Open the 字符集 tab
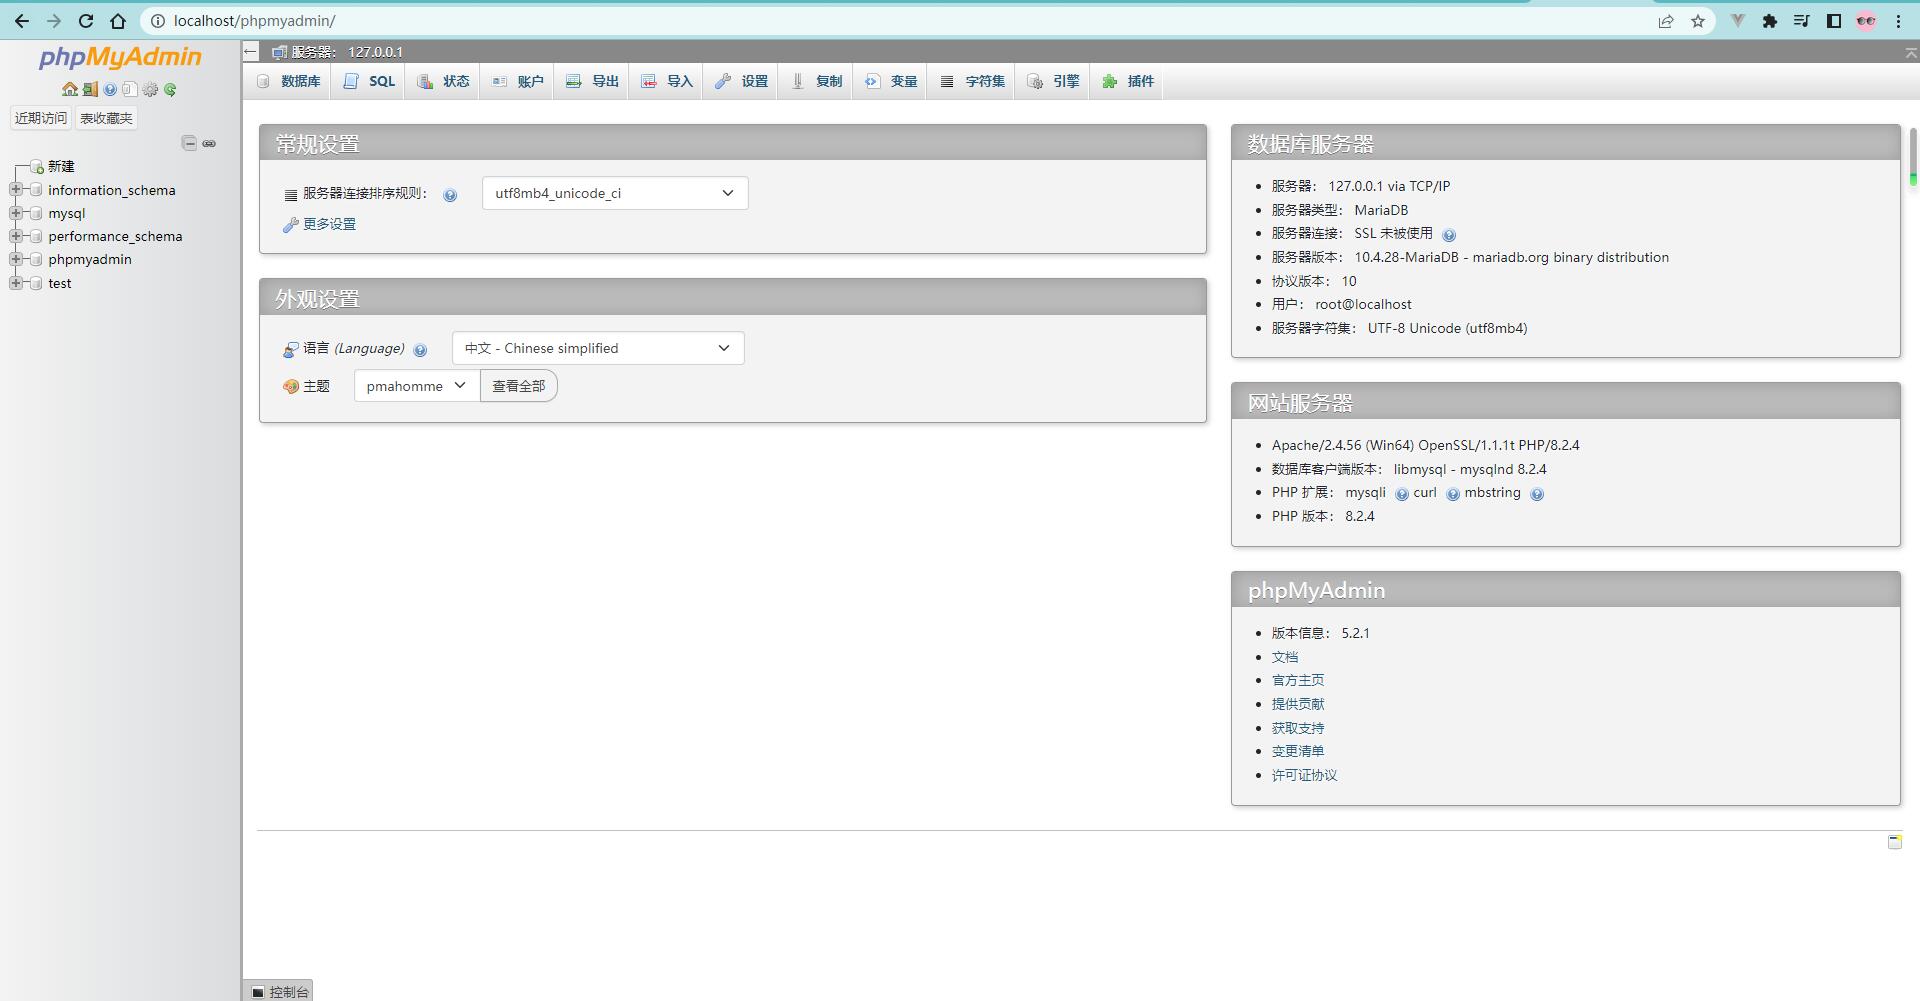Image resolution: width=1920 pixels, height=1001 pixels. coord(972,82)
